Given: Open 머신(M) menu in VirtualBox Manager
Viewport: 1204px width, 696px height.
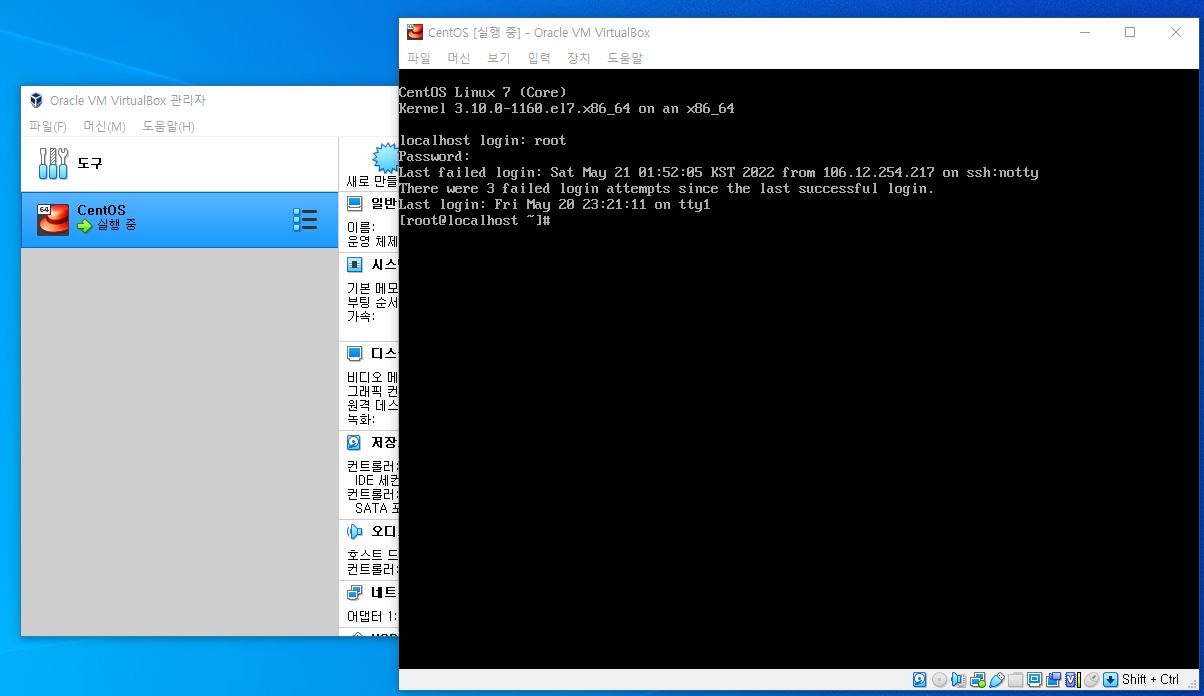Looking at the screenshot, I should (x=104, y=126).
